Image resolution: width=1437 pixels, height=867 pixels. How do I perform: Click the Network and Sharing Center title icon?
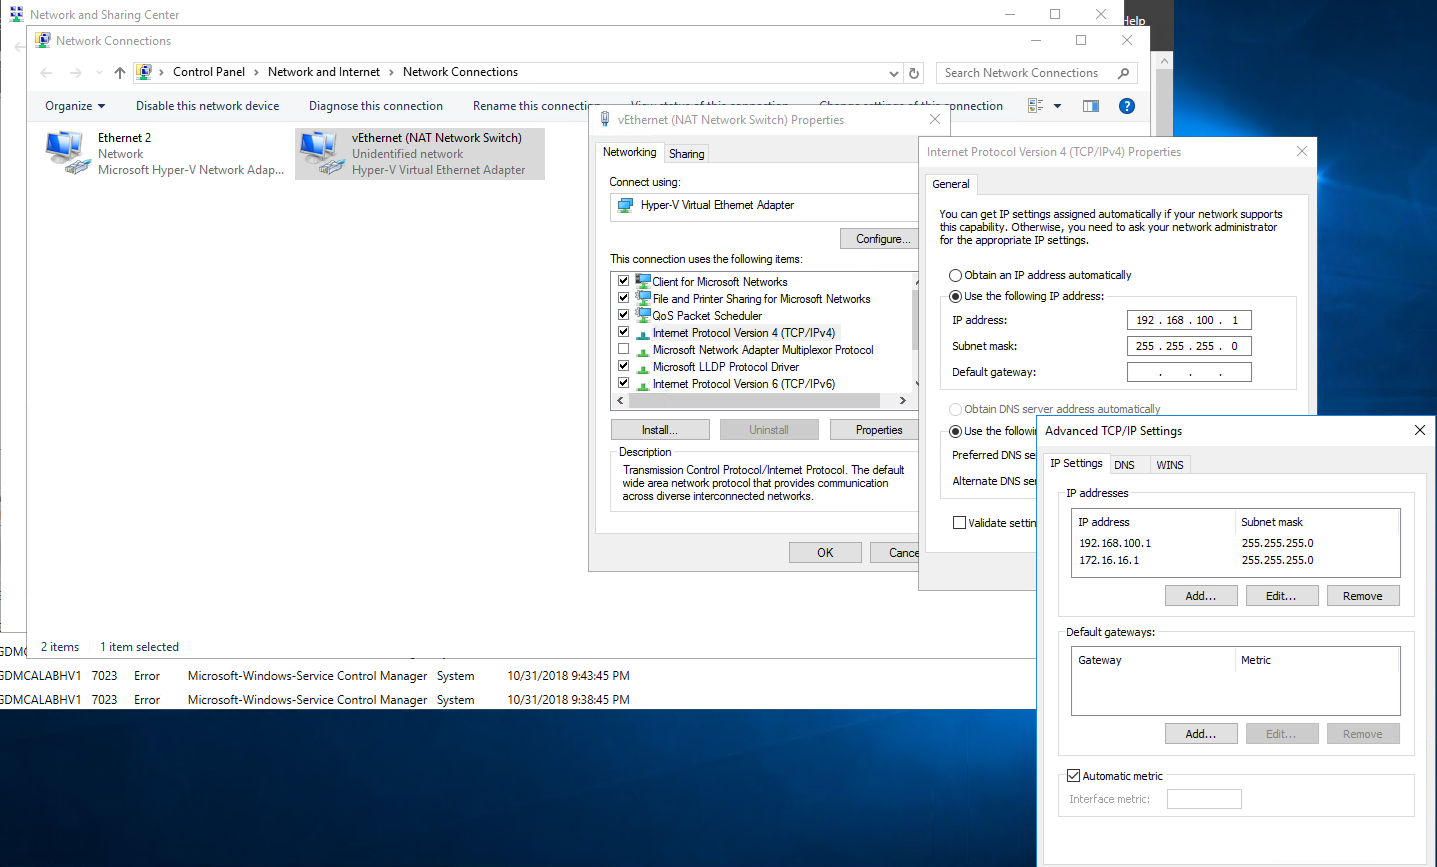pos(16,14)
